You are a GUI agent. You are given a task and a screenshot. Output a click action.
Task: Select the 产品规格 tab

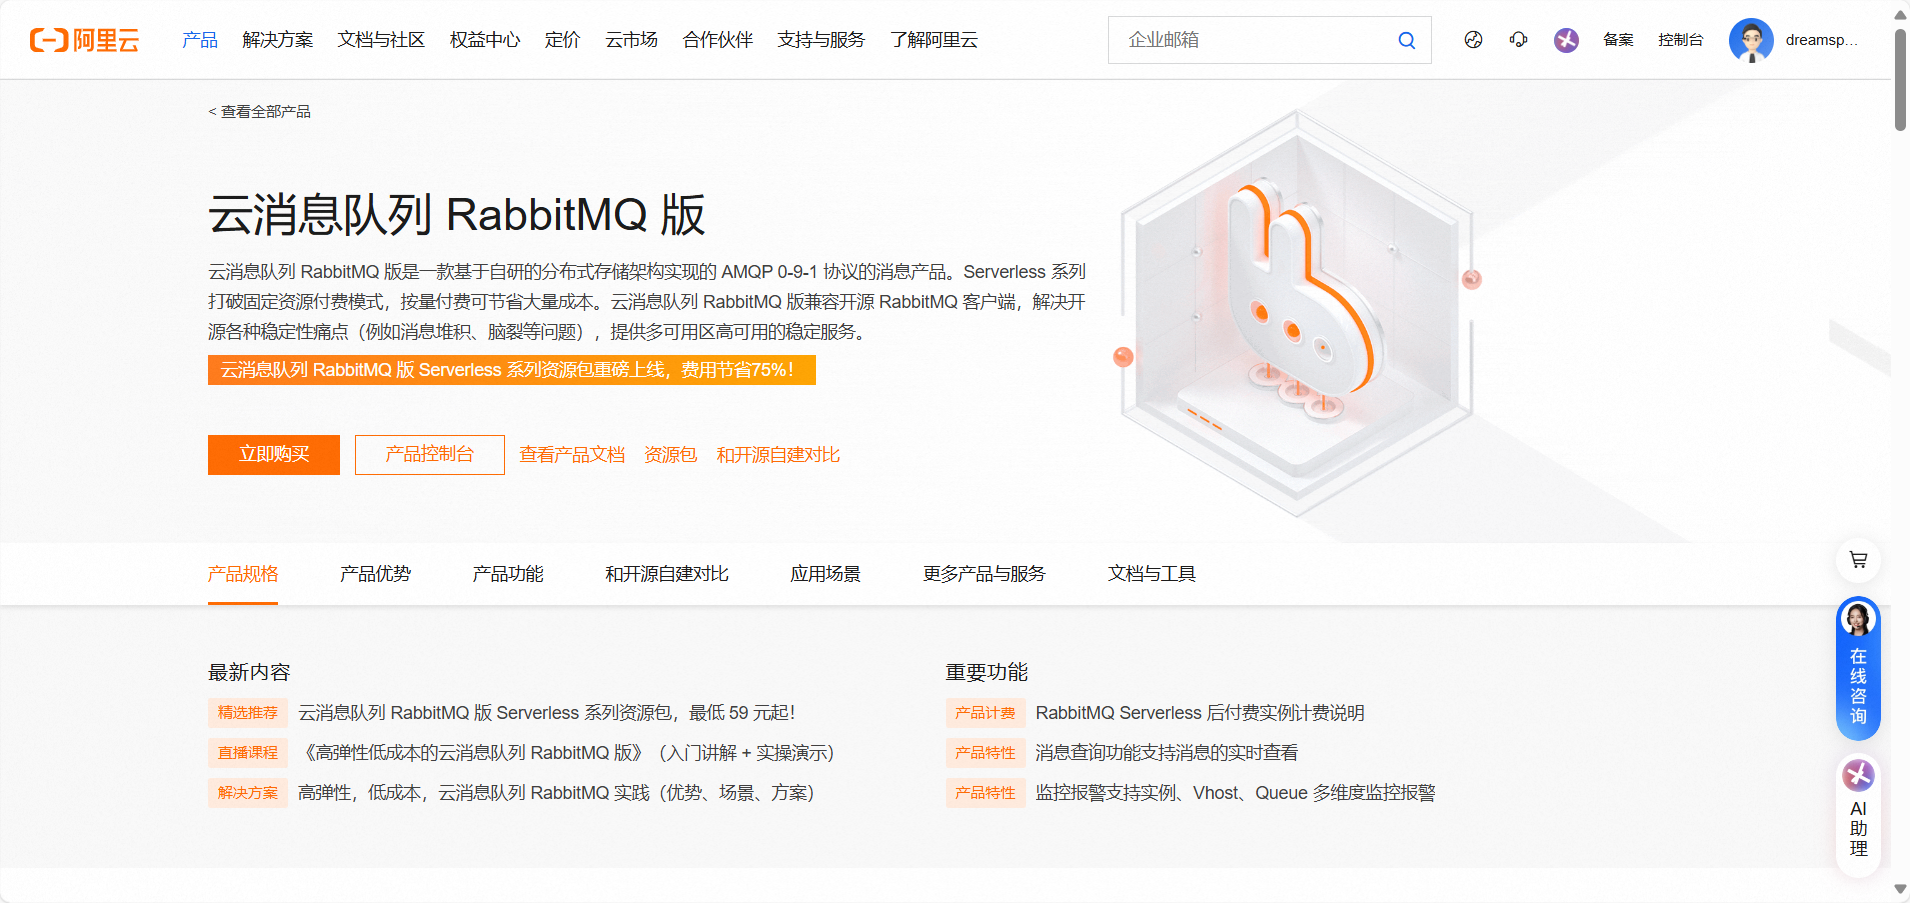click(243, 574)
